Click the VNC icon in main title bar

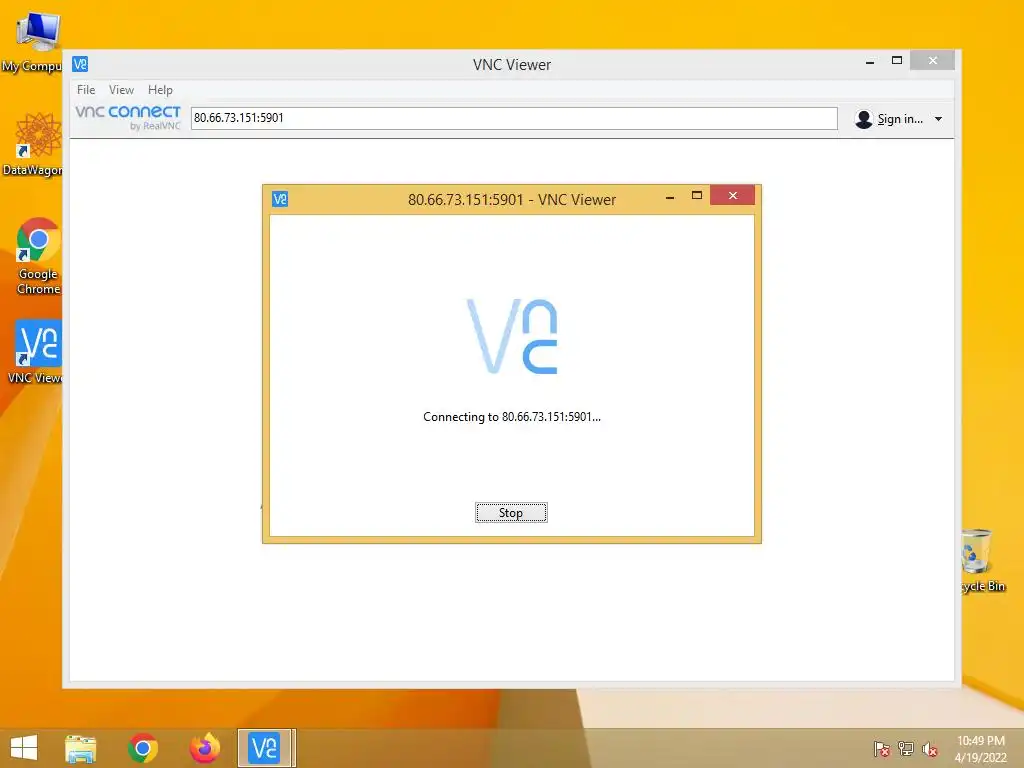(80, 64)
